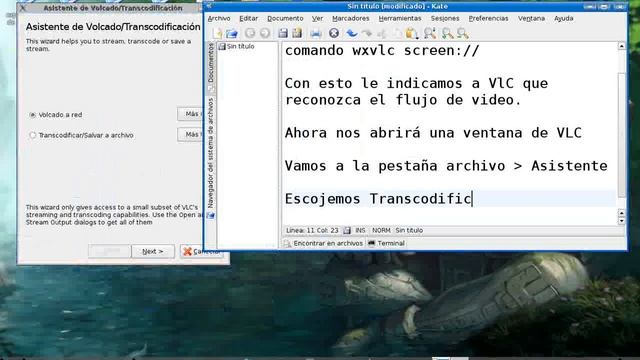This screenshot has height=360, width=640.
Task: Click the Find magnifier icon in Kate
Action: tap(430, 33)
